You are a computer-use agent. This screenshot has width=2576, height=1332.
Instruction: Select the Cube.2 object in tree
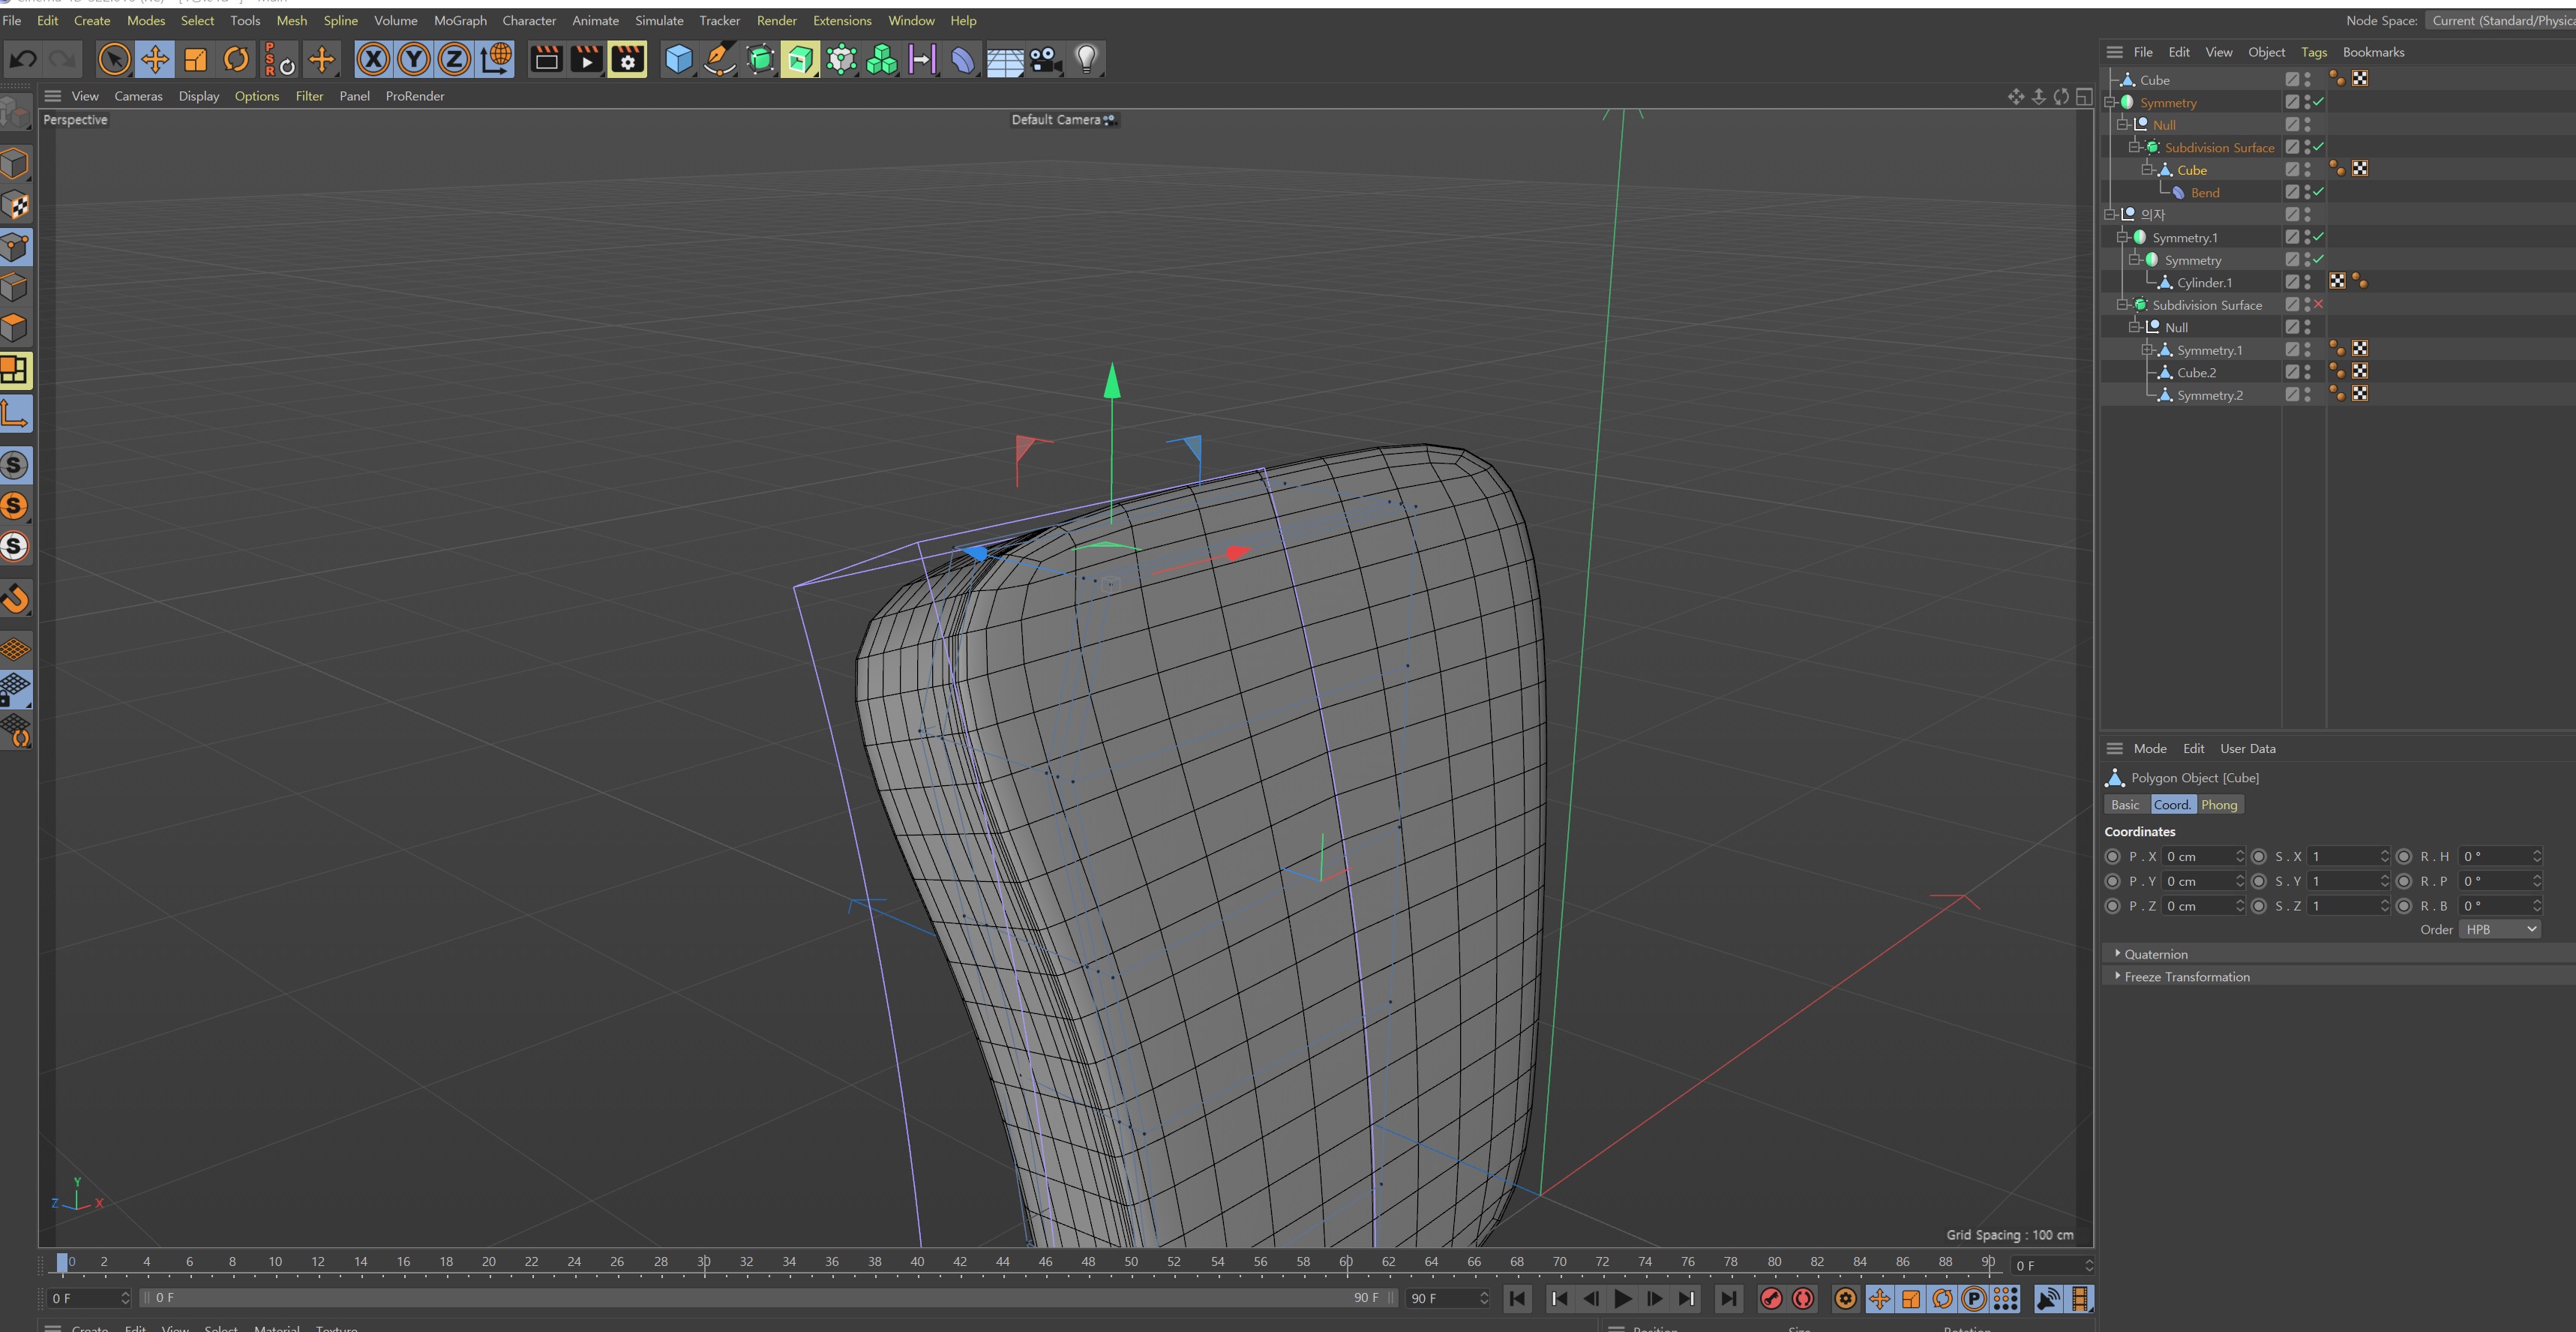(2196, 372)
